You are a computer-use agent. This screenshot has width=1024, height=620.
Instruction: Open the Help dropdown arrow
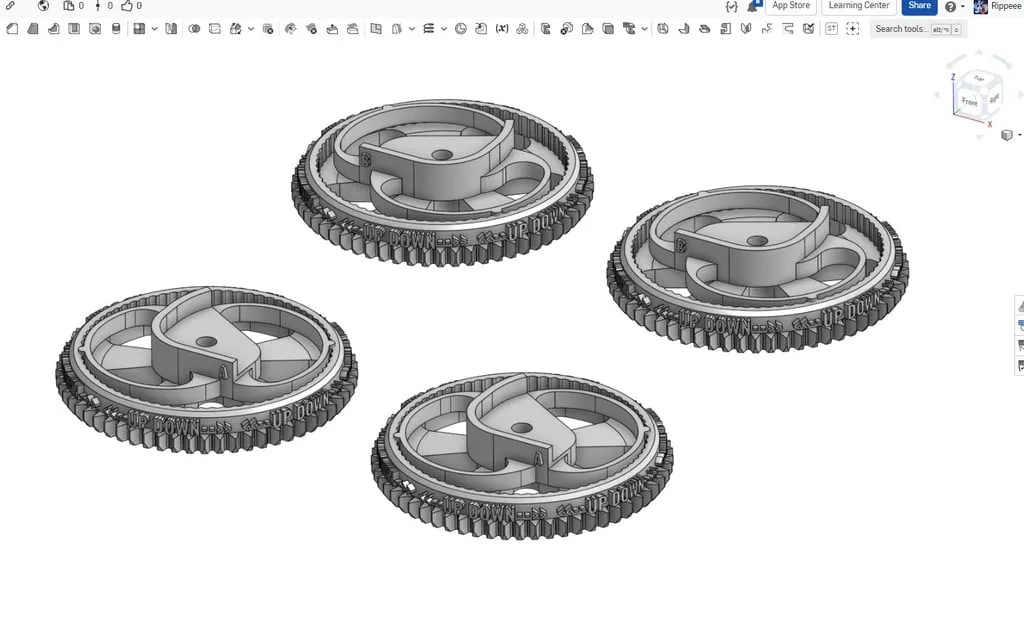pyautogui.click(x=962, y=6)
